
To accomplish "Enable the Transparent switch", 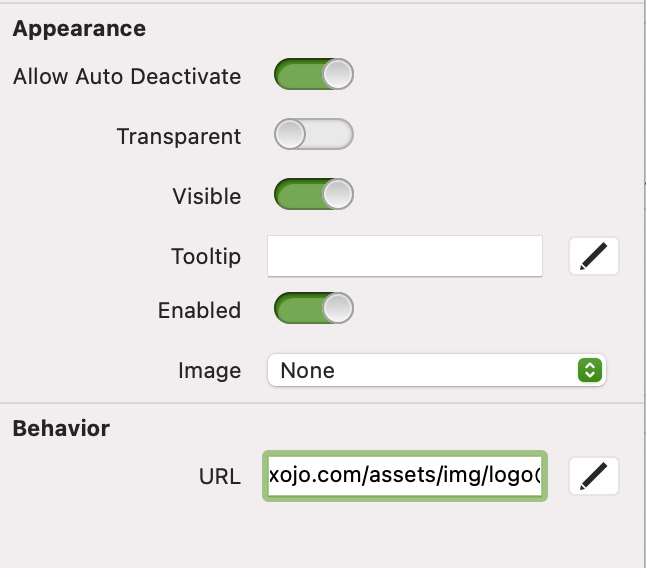I will click(314, 134).
